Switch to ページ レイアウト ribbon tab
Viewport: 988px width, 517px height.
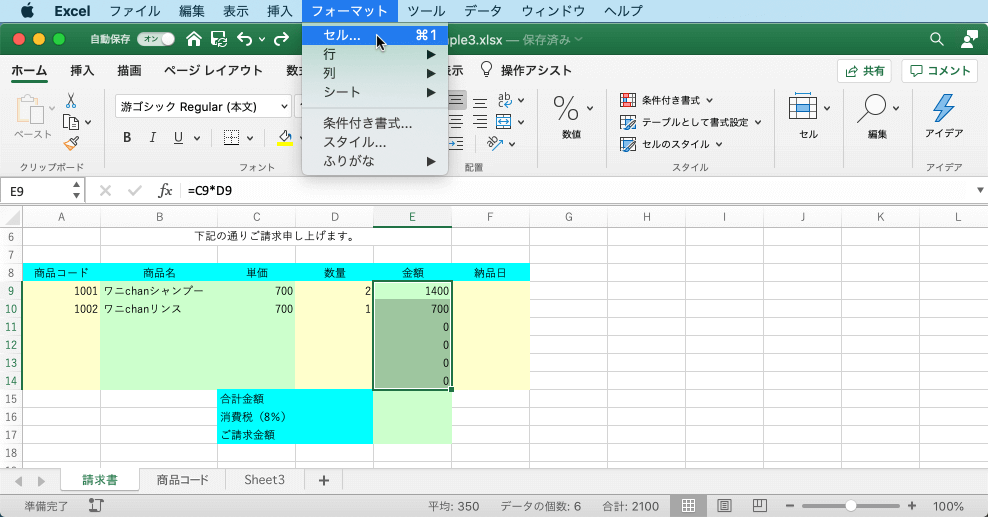pyautogui.click(x=213, y=71)
